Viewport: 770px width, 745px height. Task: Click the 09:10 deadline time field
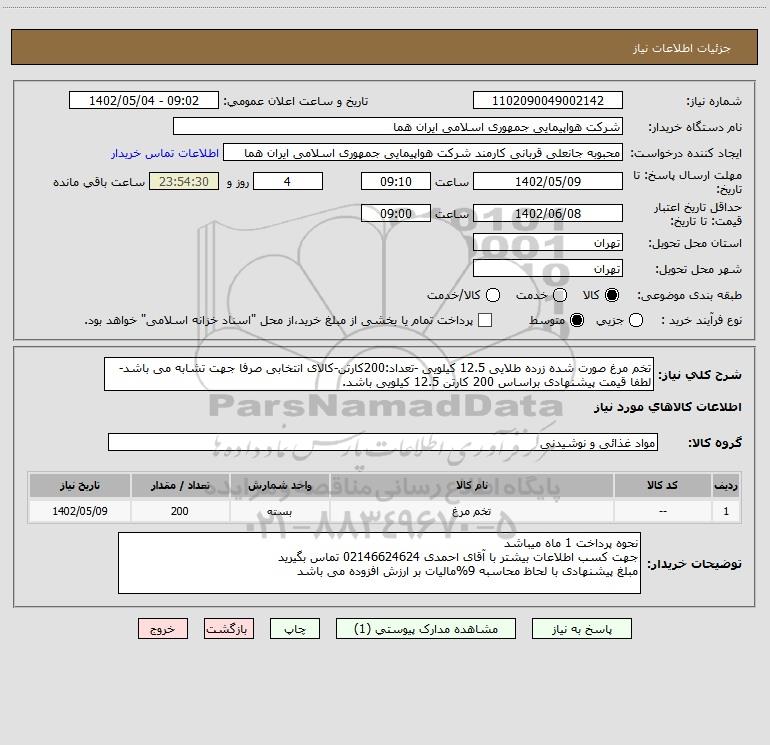click(396, 182)
